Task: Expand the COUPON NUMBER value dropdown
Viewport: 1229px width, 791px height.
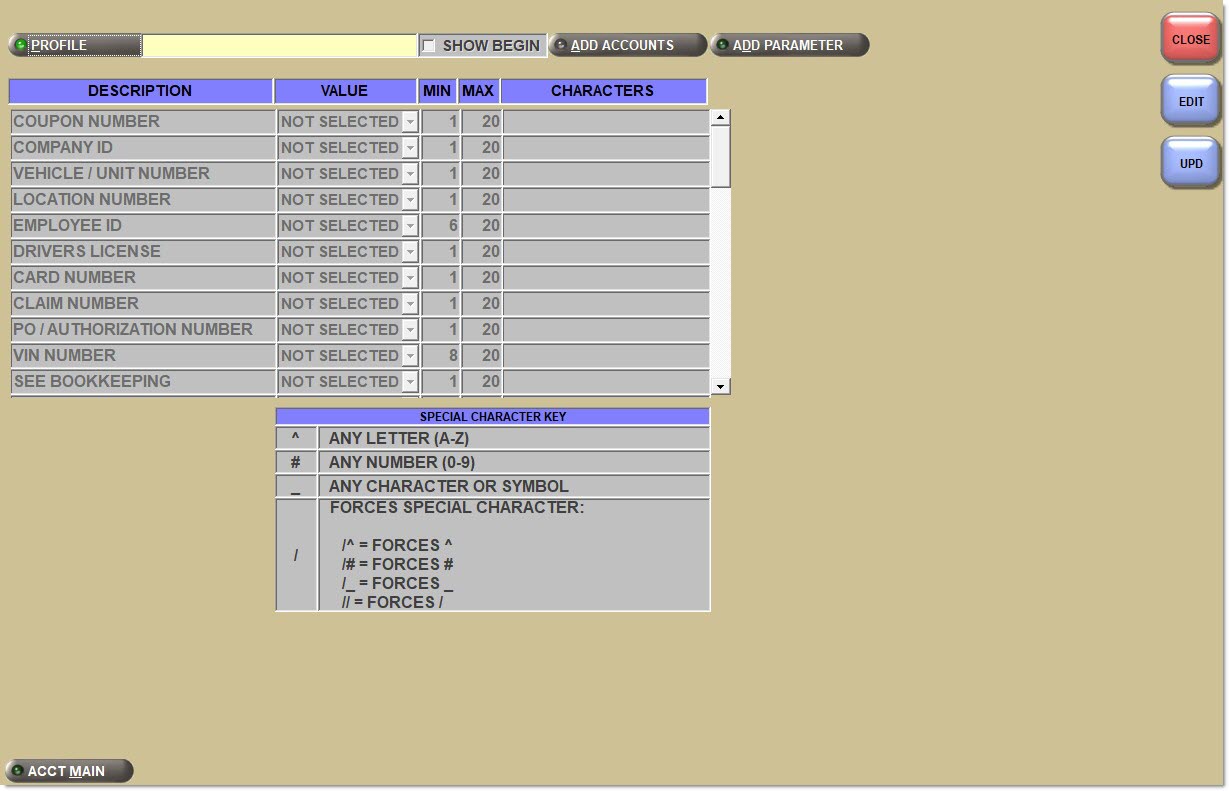Action: click(x=409, y=122)
